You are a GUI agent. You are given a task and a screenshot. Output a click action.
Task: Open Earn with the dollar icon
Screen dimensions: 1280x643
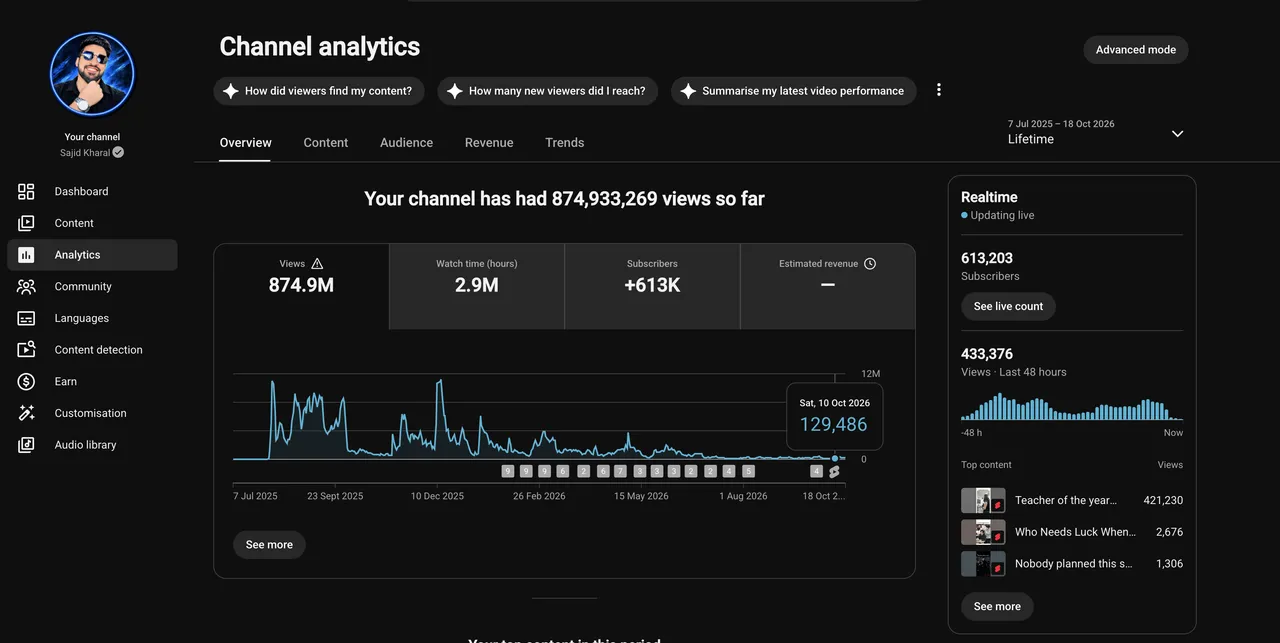(x=26, y=381)
